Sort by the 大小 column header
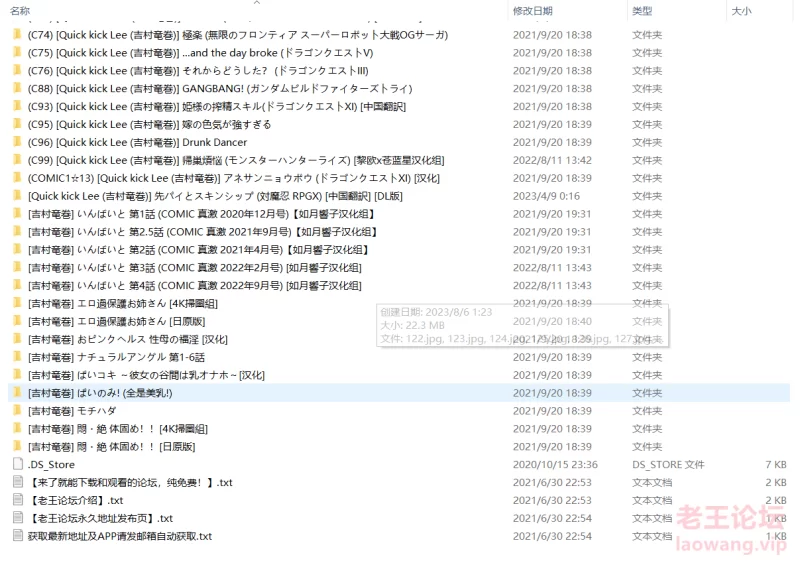This screenshot has height=561, width=800. [x=741, y=11]
